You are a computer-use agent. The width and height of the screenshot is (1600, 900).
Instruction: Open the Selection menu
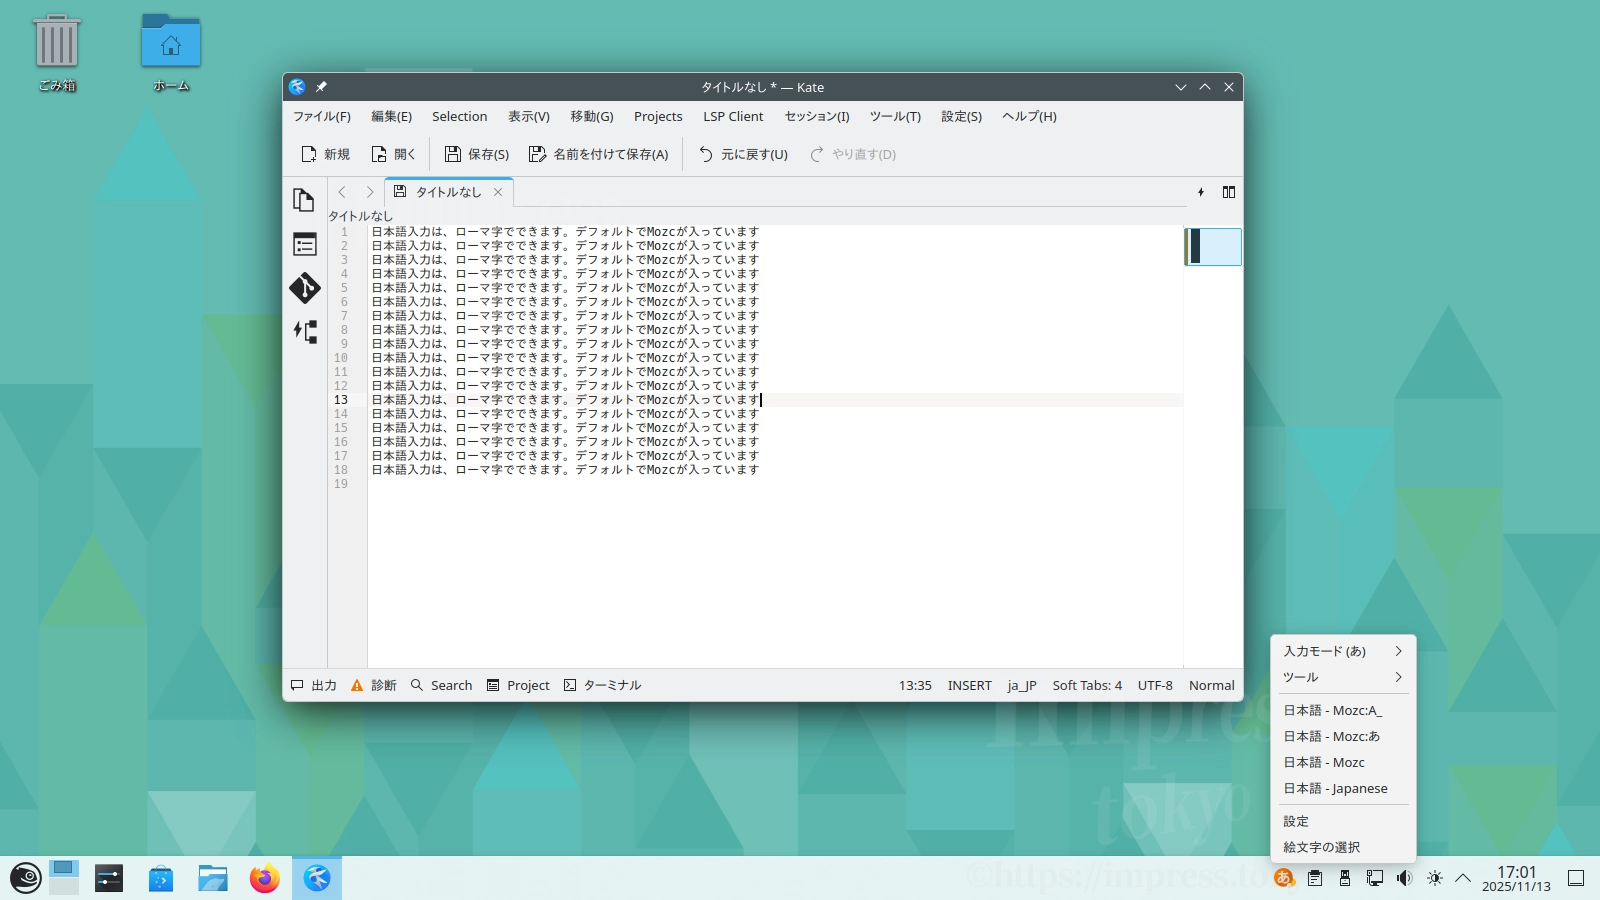click(460, 116)
